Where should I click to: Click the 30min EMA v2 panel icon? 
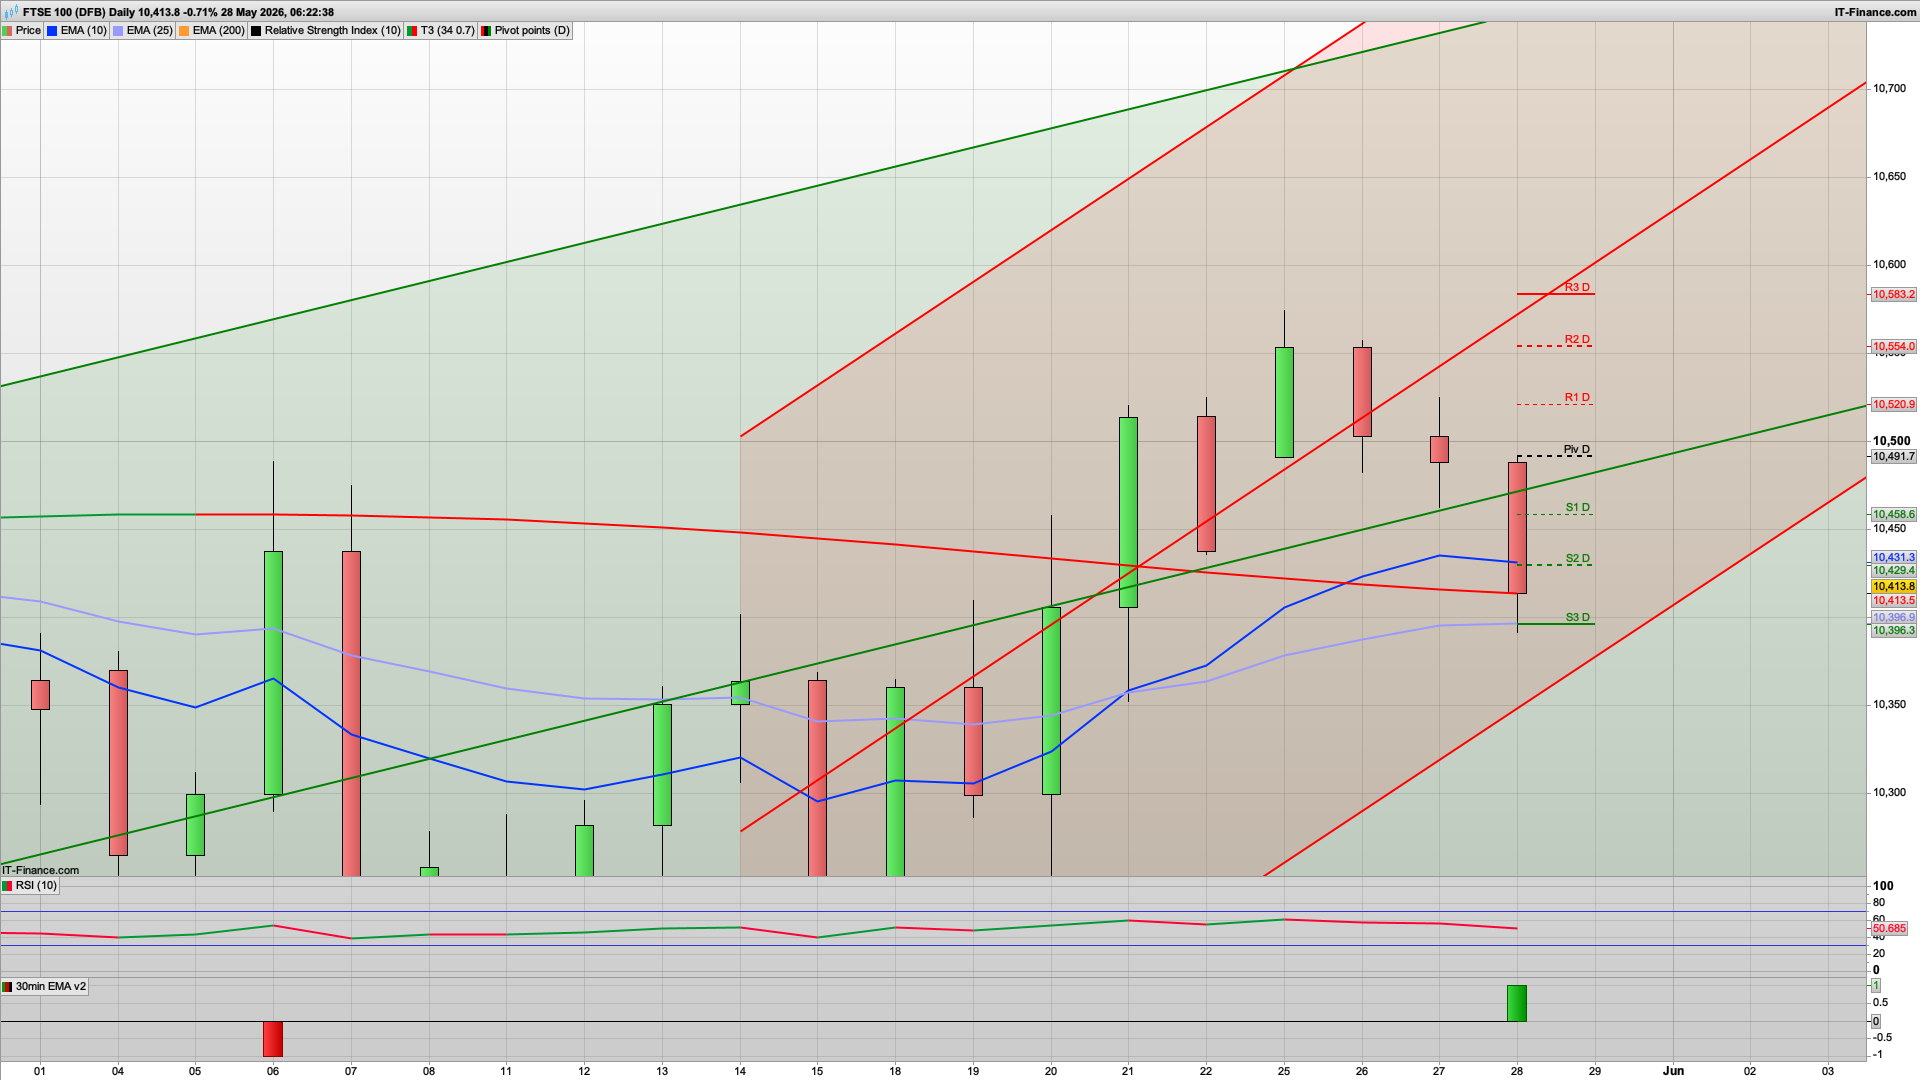[x=8, y=987]
